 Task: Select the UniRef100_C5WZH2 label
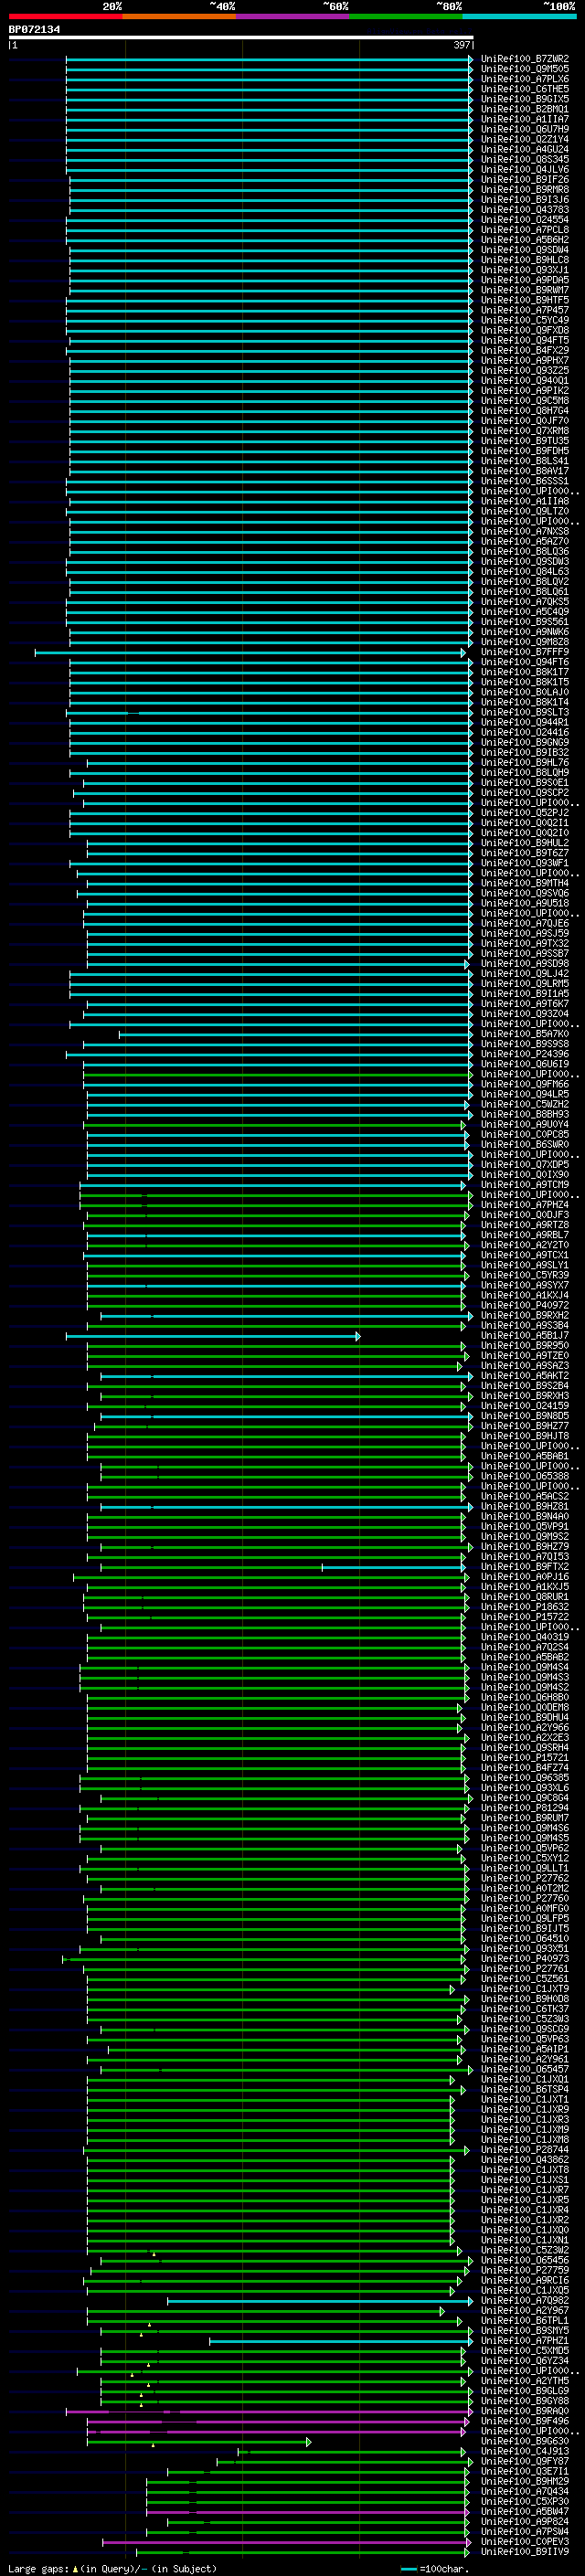click(x=525, y=1104)
